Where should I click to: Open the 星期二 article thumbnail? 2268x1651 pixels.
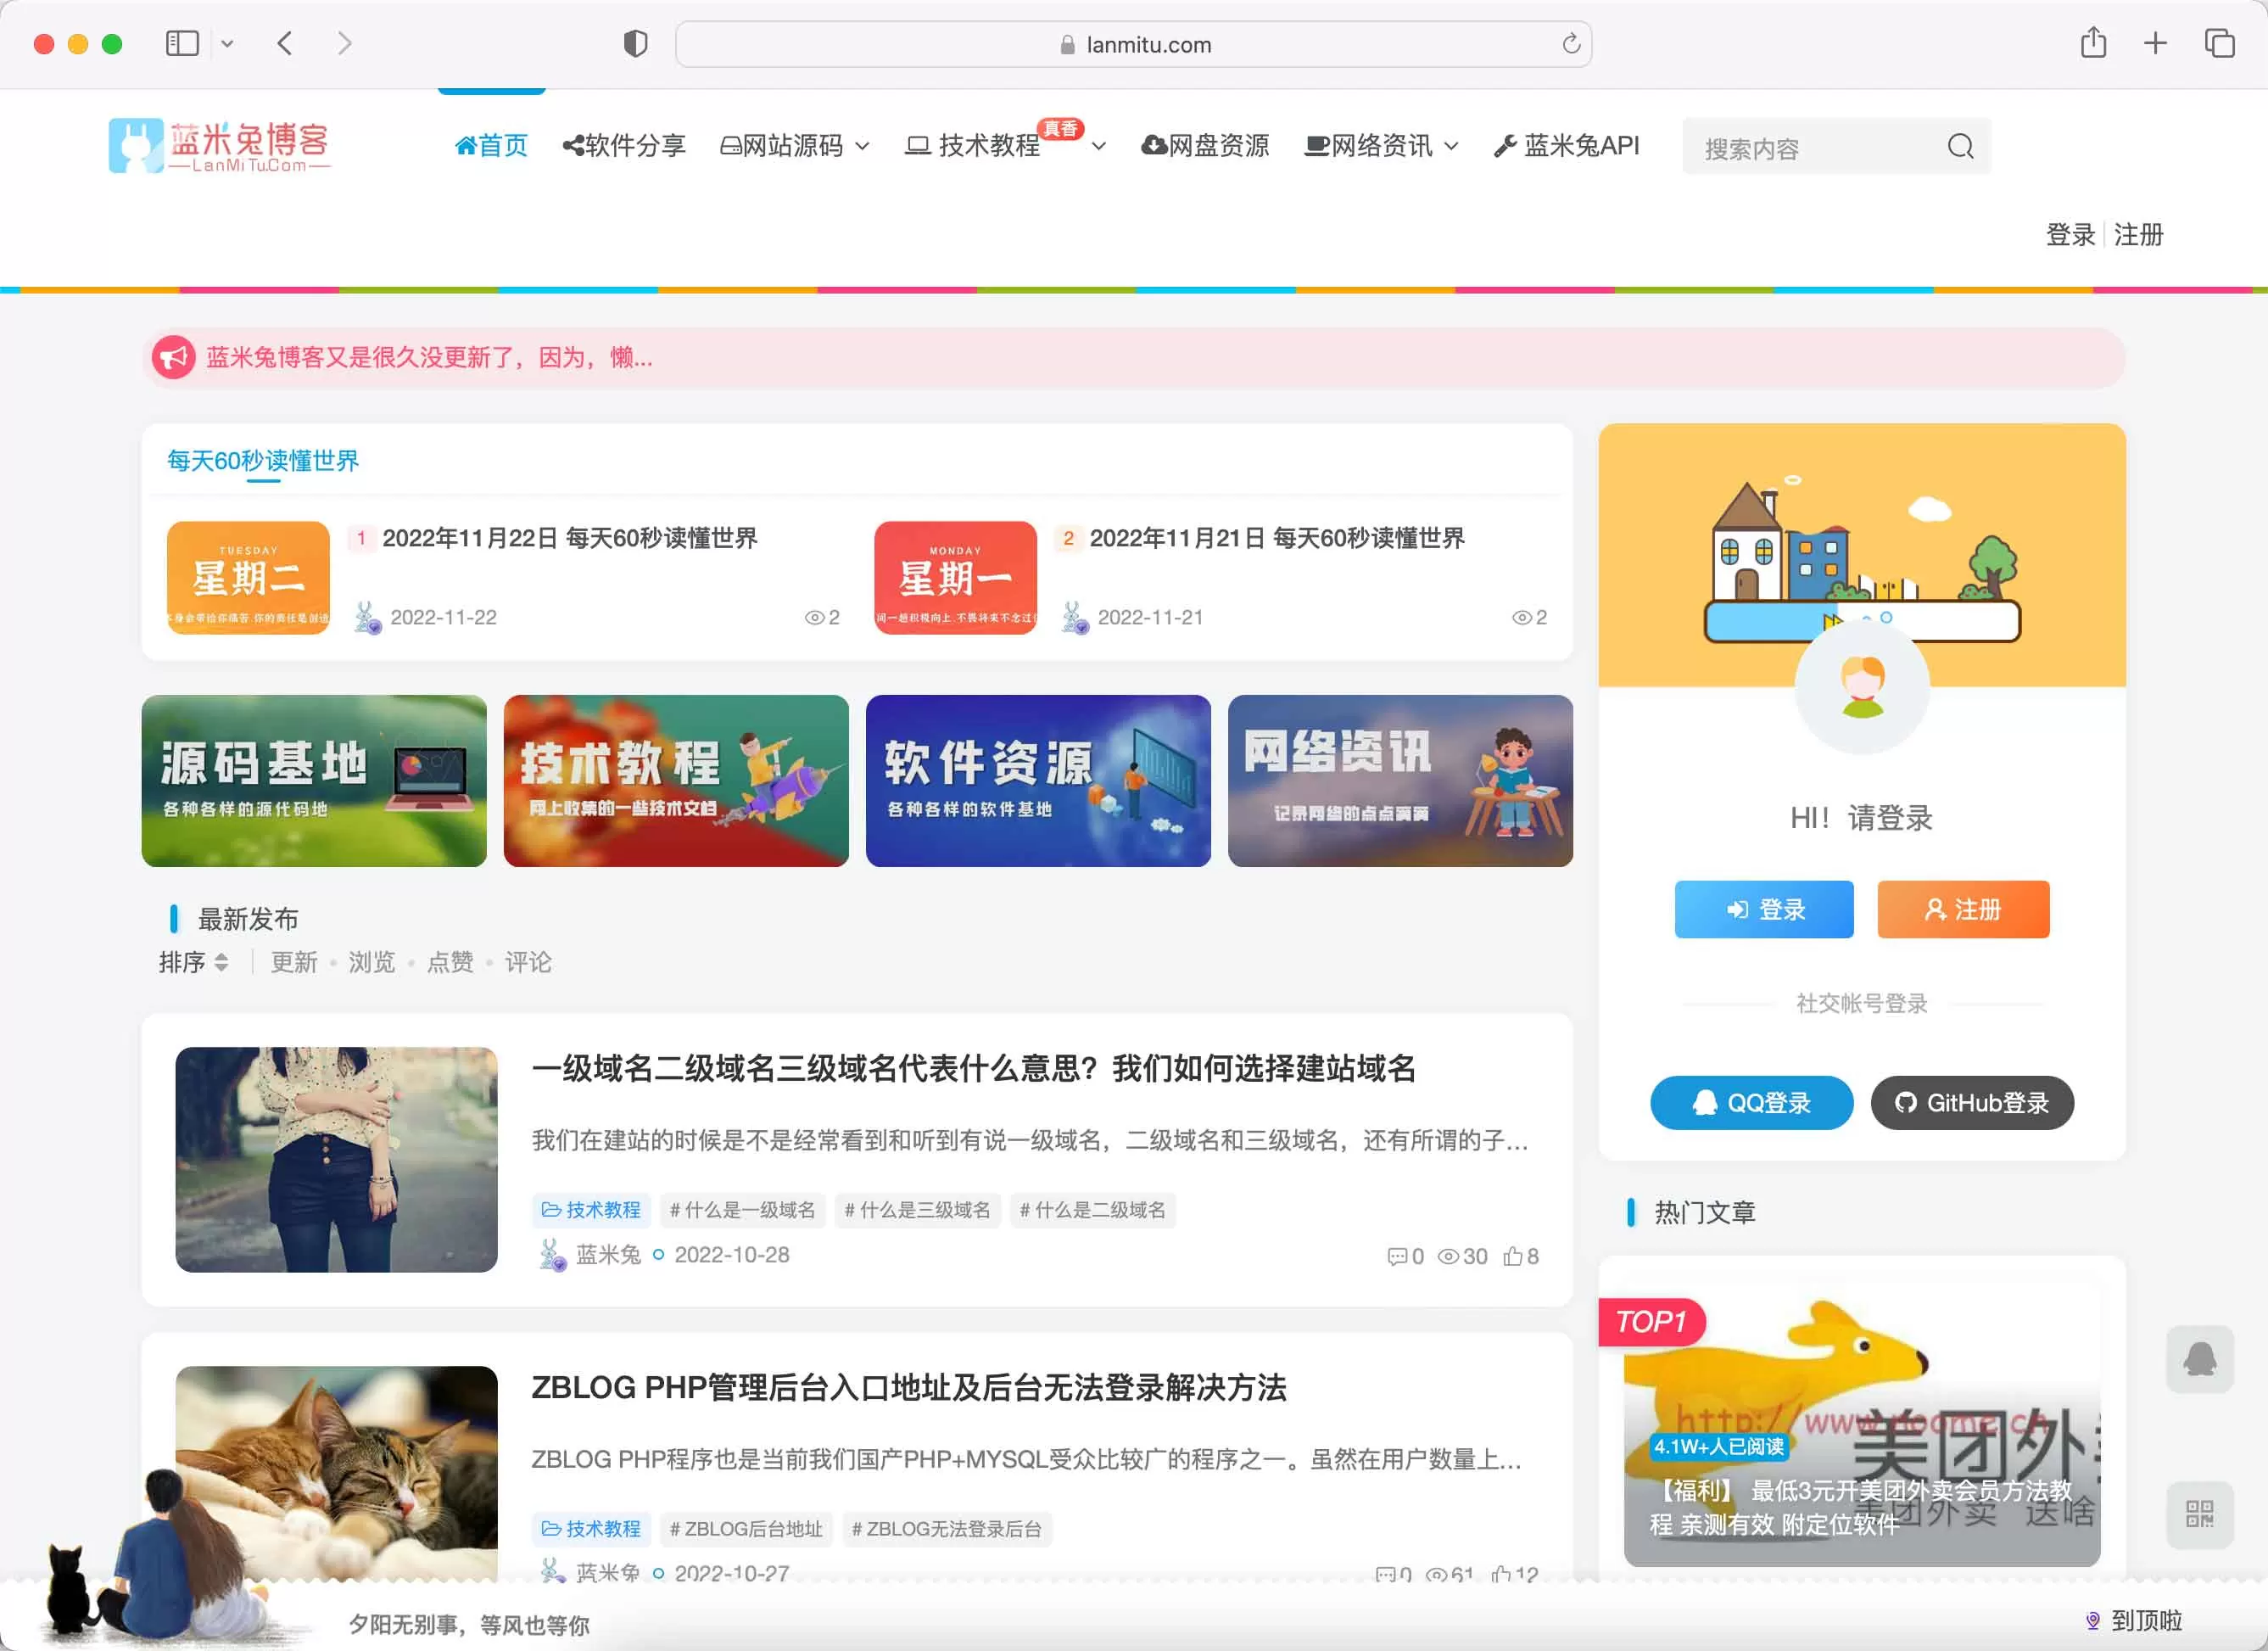pos(248,577)
